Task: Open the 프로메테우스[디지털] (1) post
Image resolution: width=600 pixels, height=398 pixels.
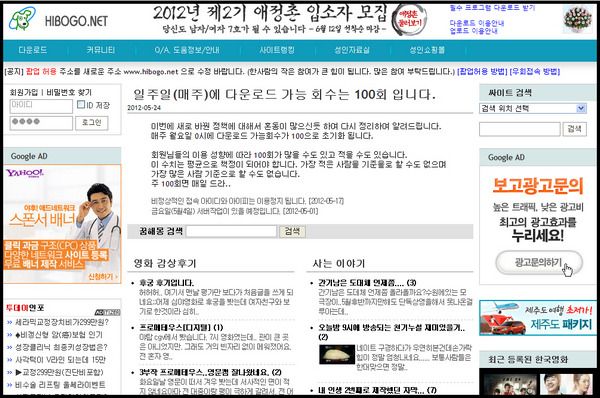Action: [181, 328]
